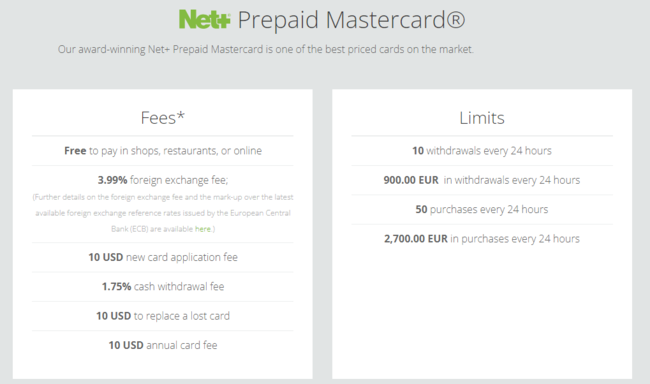Select the Limits card title

point(482,118)
